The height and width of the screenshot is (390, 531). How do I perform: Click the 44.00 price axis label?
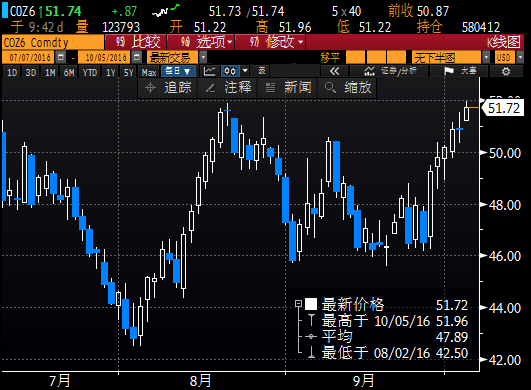[x=505, y=308]
